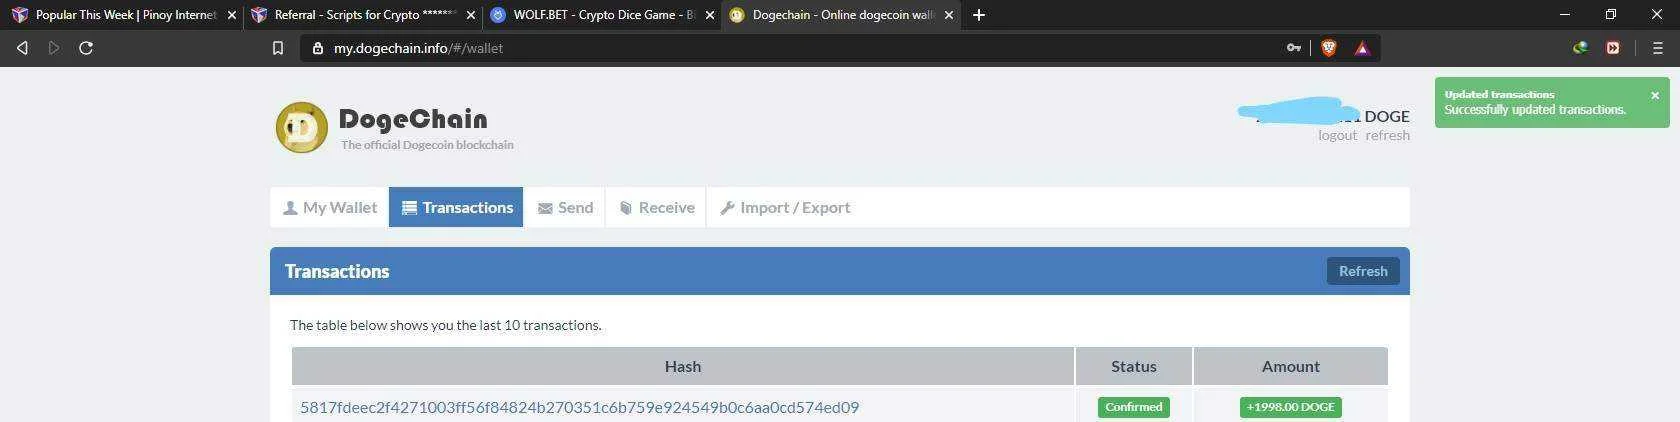This screenshot has height=422, width=1680.
Task: Click the logout link
Action: coord(1337,135)
